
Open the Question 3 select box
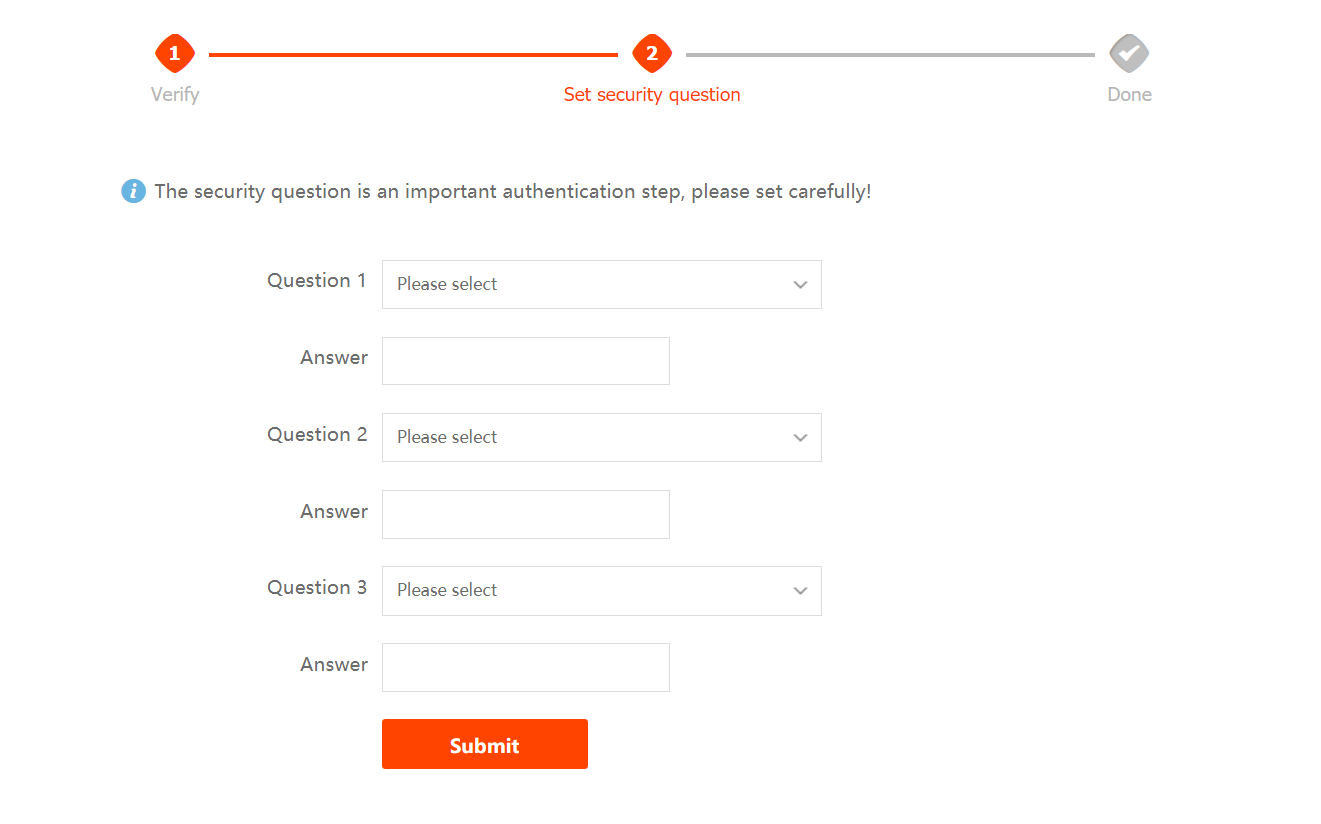602,590
